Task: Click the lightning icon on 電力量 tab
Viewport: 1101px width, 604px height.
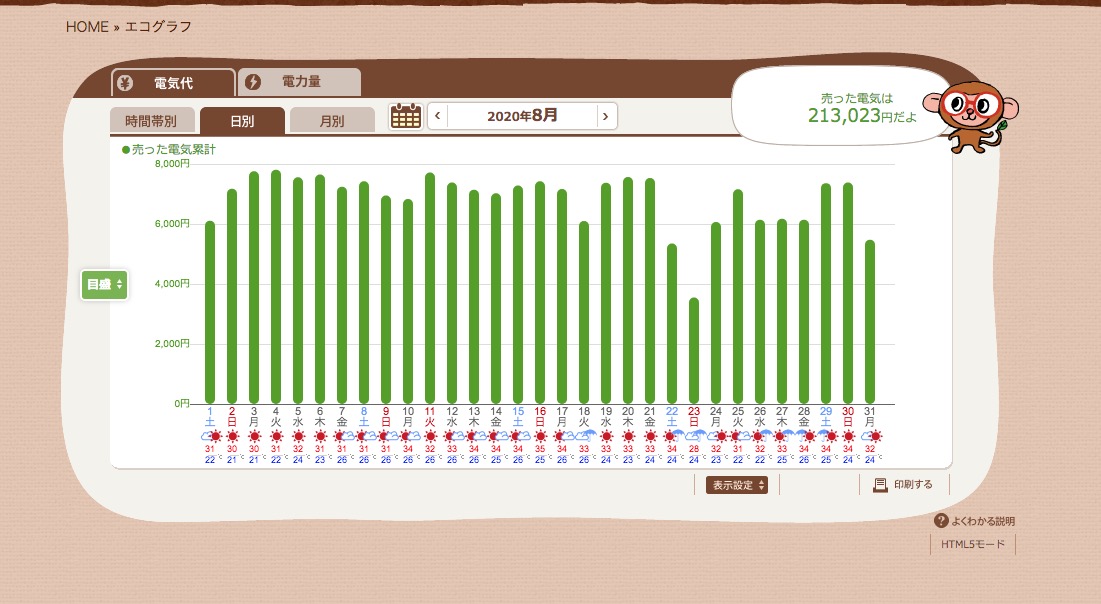Action: point(253,82)
